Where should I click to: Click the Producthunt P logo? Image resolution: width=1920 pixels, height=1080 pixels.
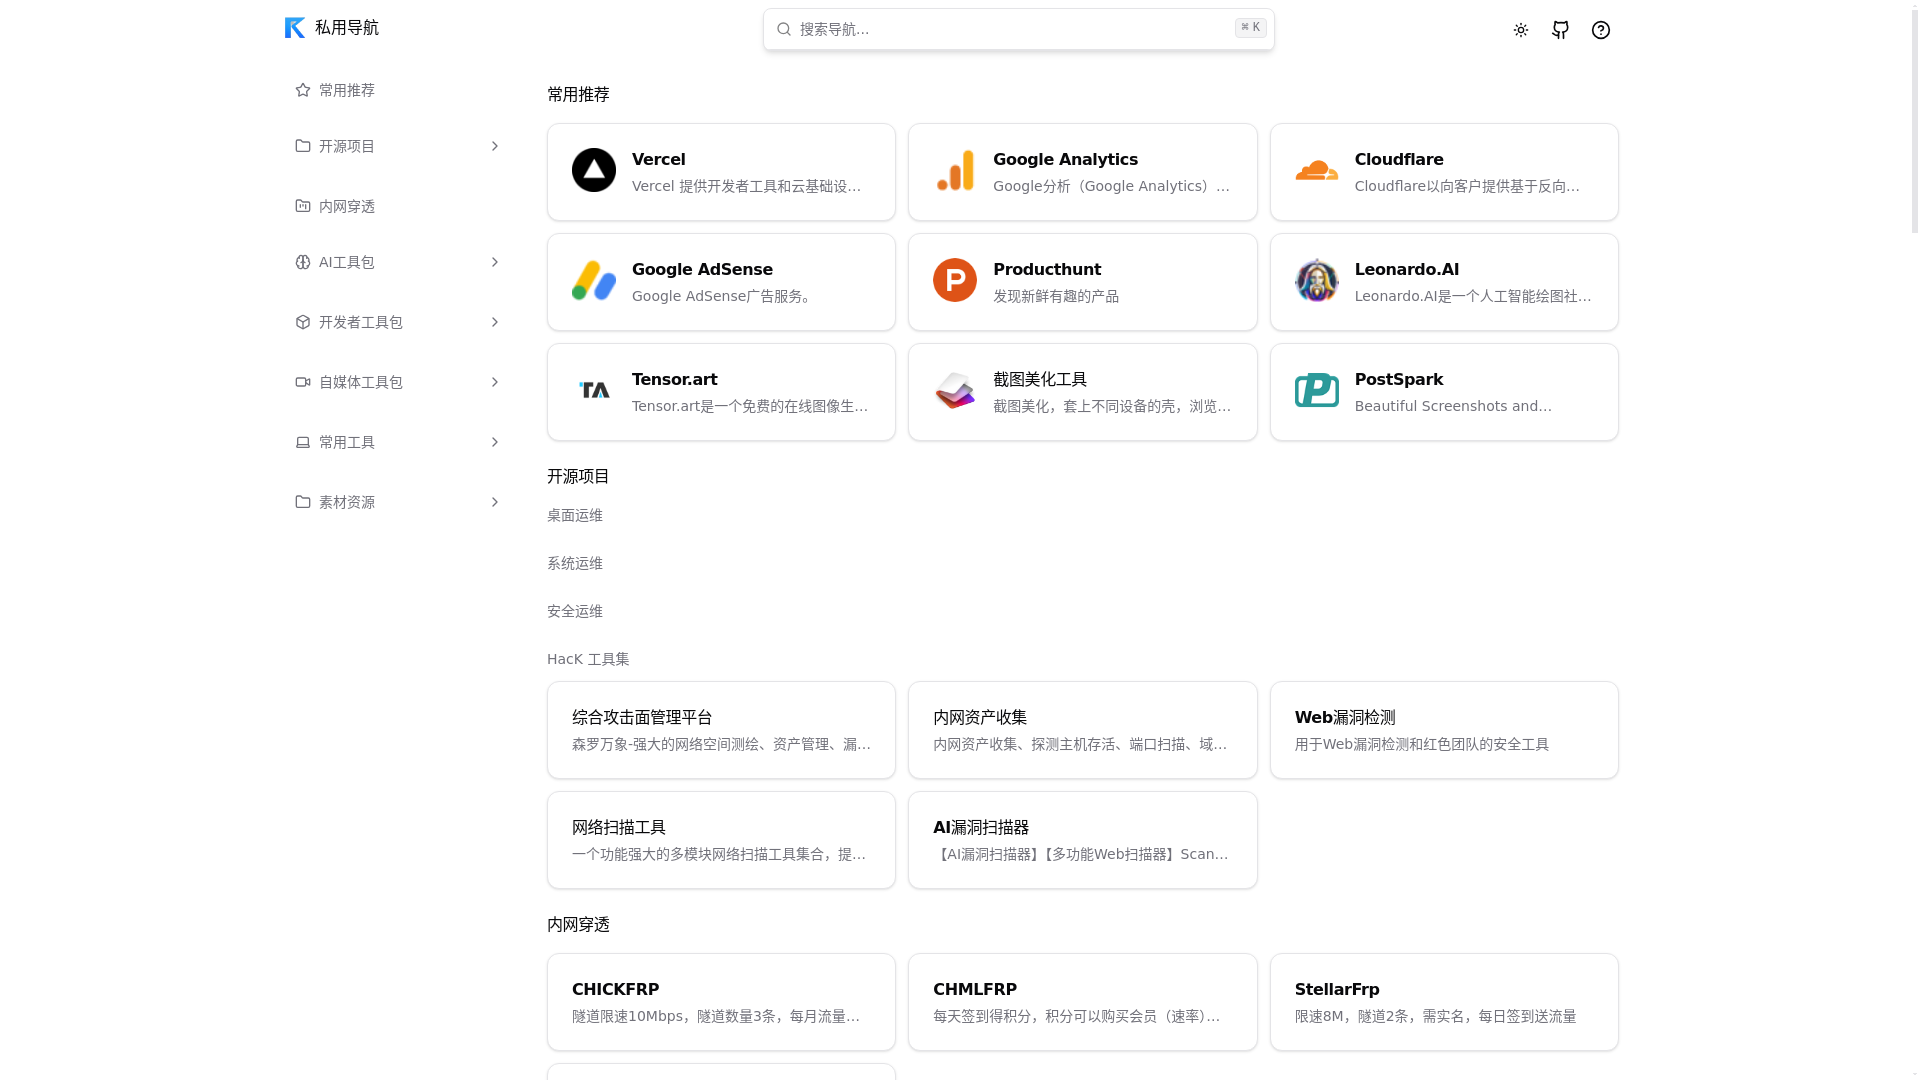click(955, 280)
